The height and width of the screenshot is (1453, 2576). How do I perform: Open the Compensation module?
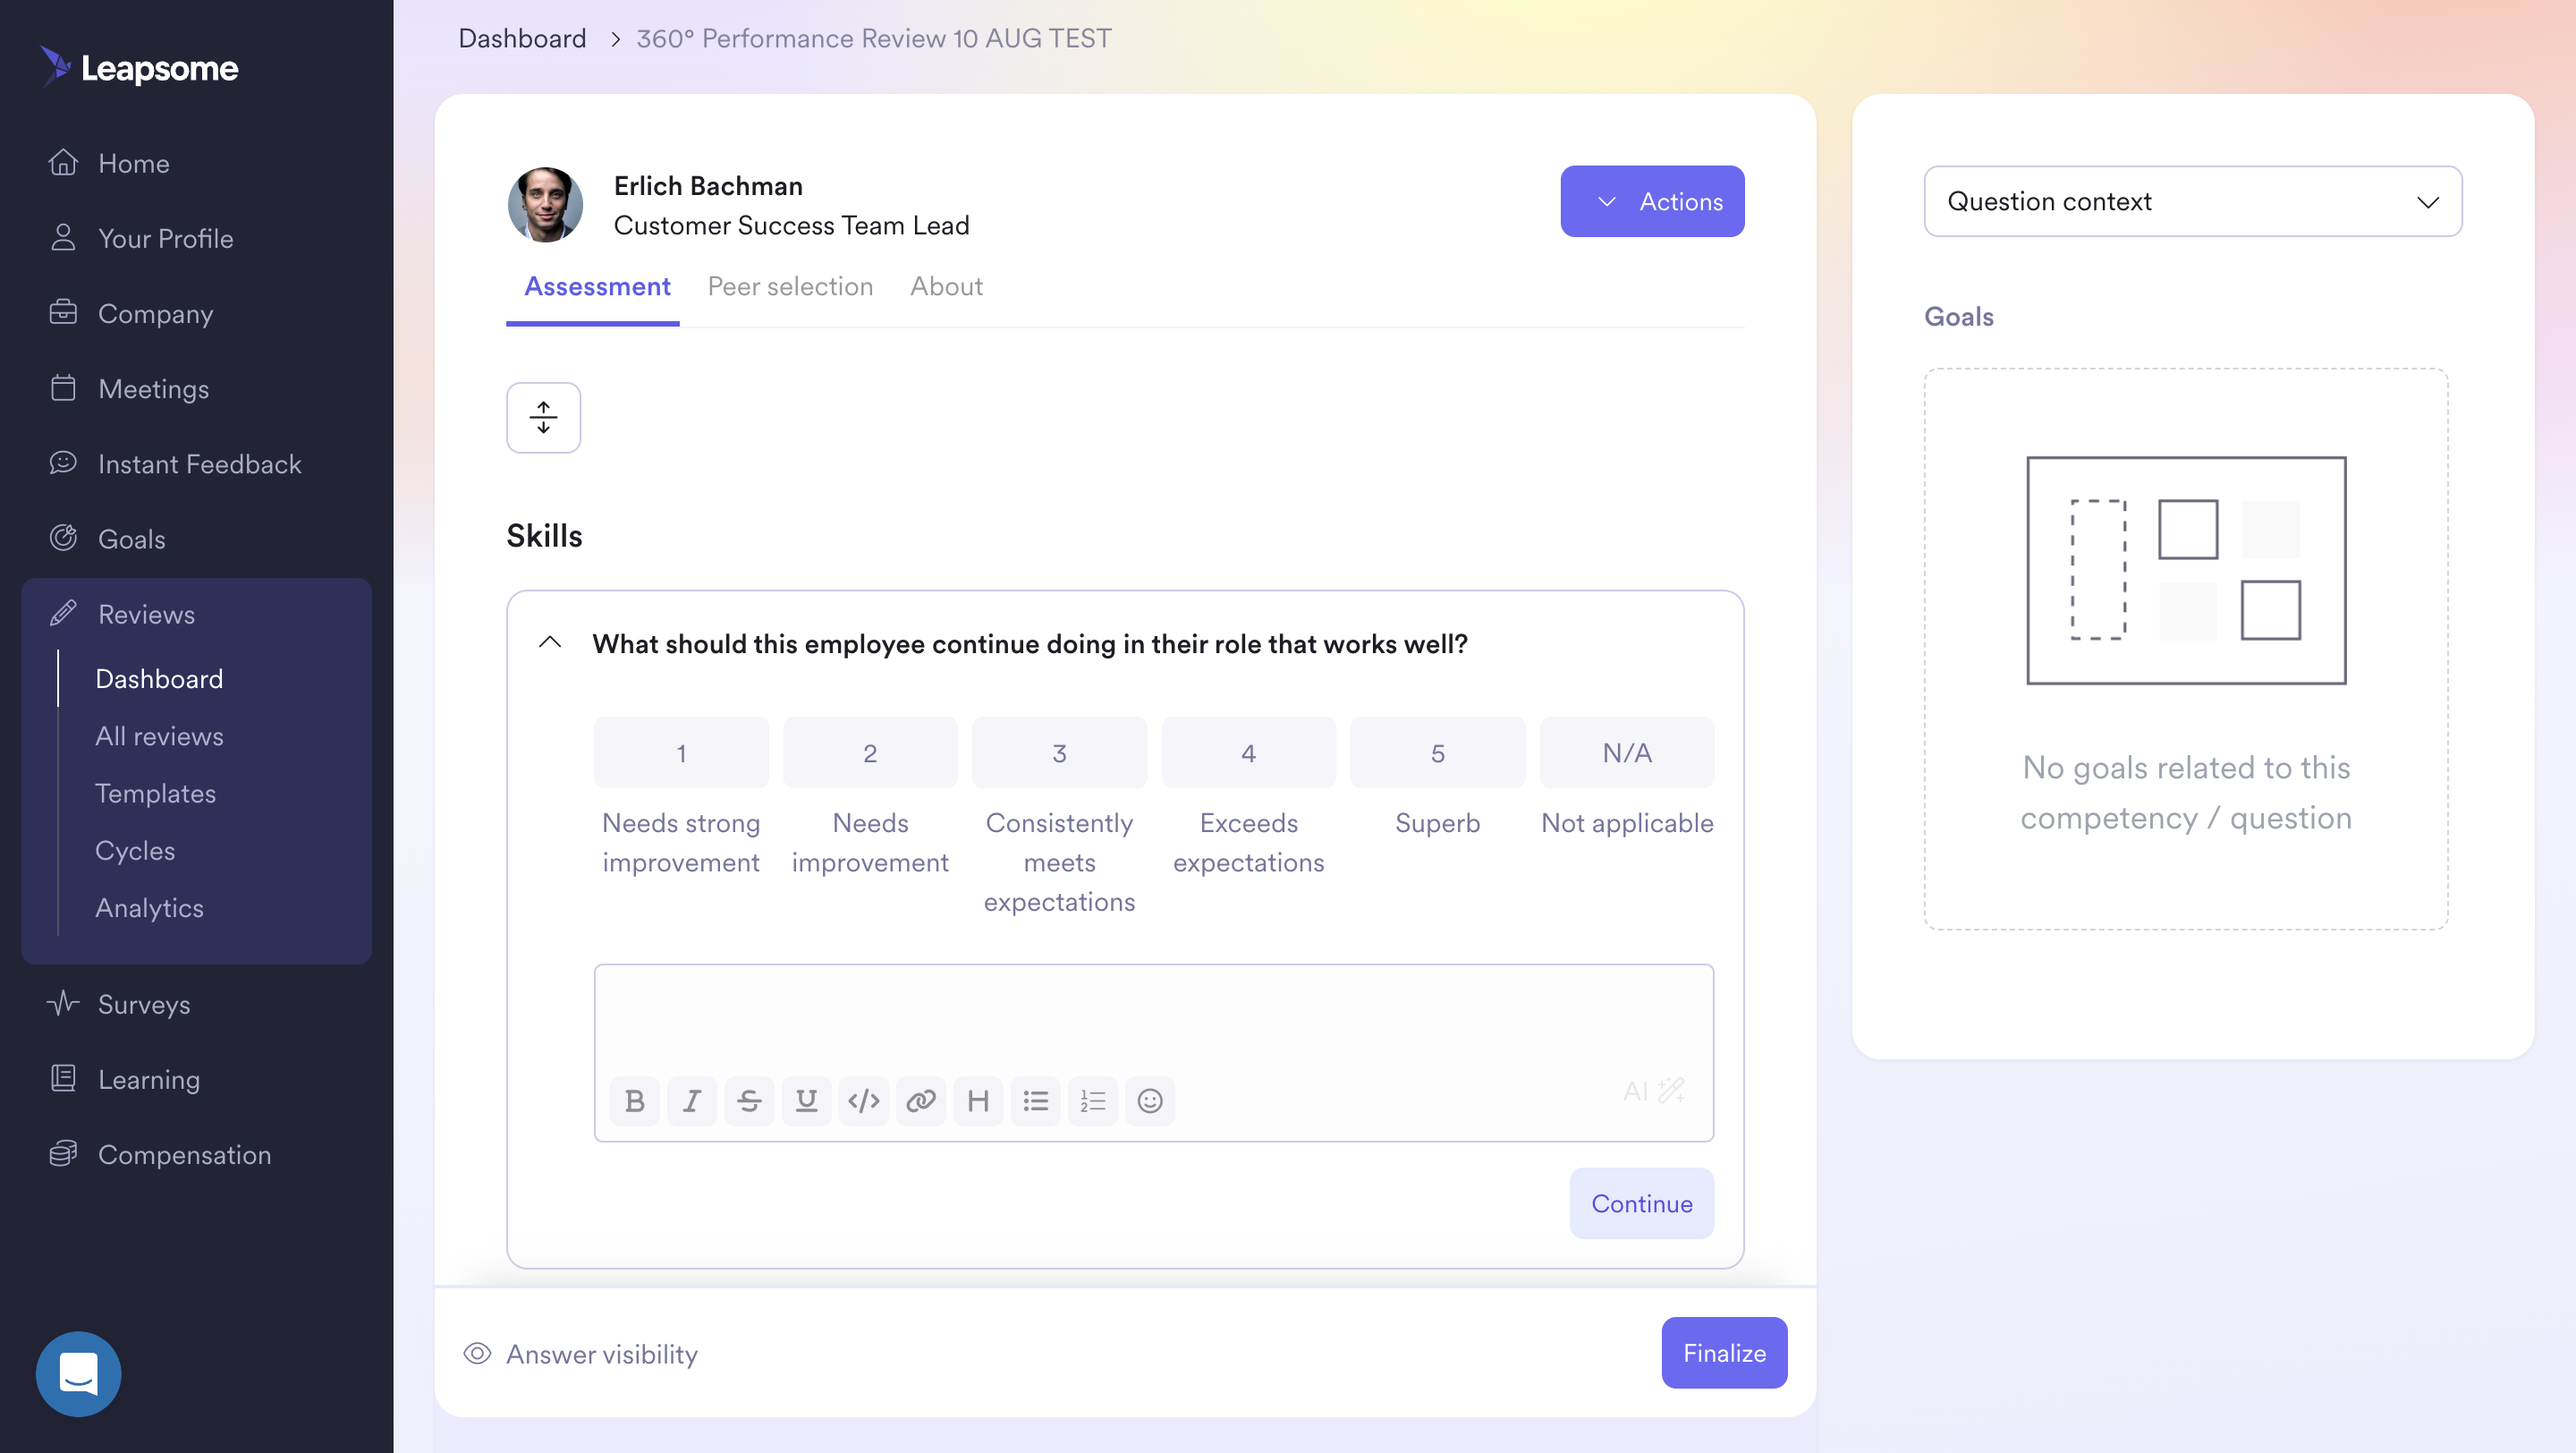[x=159, y=1153]
